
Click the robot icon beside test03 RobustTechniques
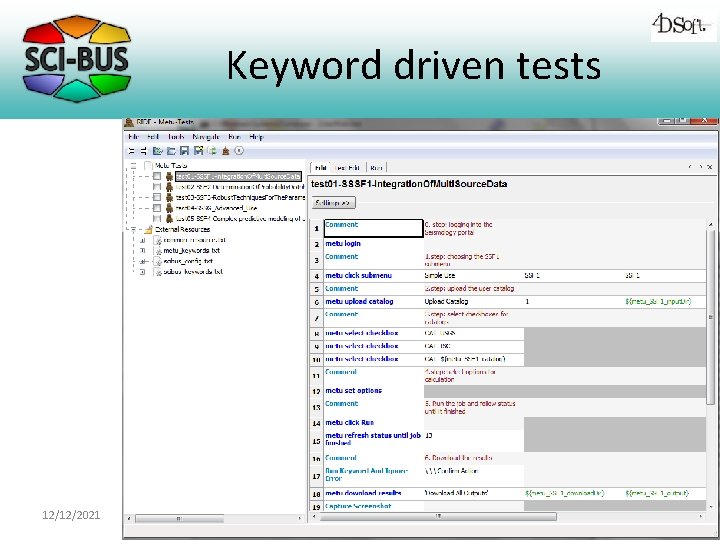(169, 197)
